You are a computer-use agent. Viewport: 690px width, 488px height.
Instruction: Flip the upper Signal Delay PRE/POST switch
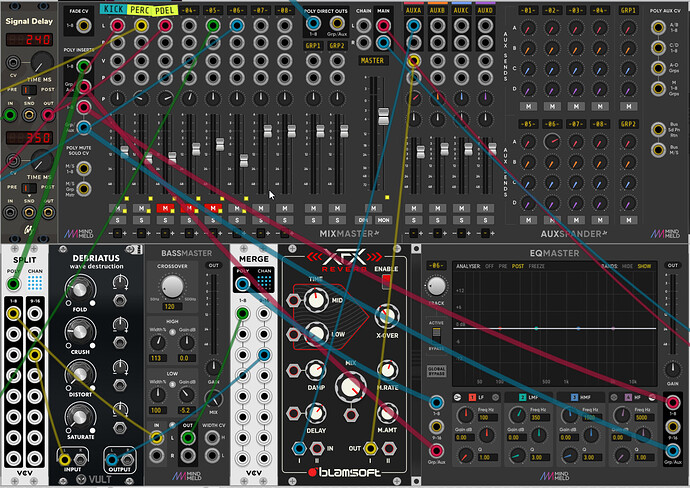tap(29, 90)
